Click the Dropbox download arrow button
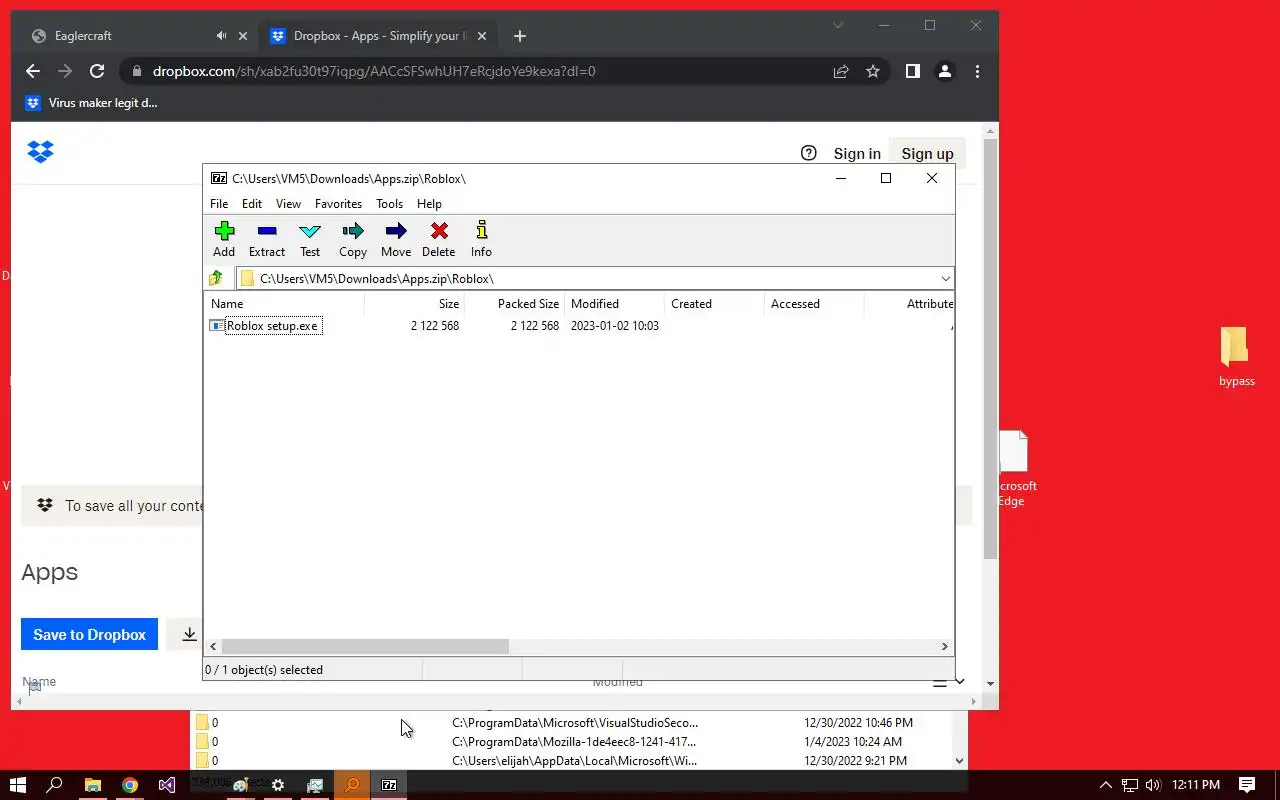 pyautogui.click(x=189, y=634)
